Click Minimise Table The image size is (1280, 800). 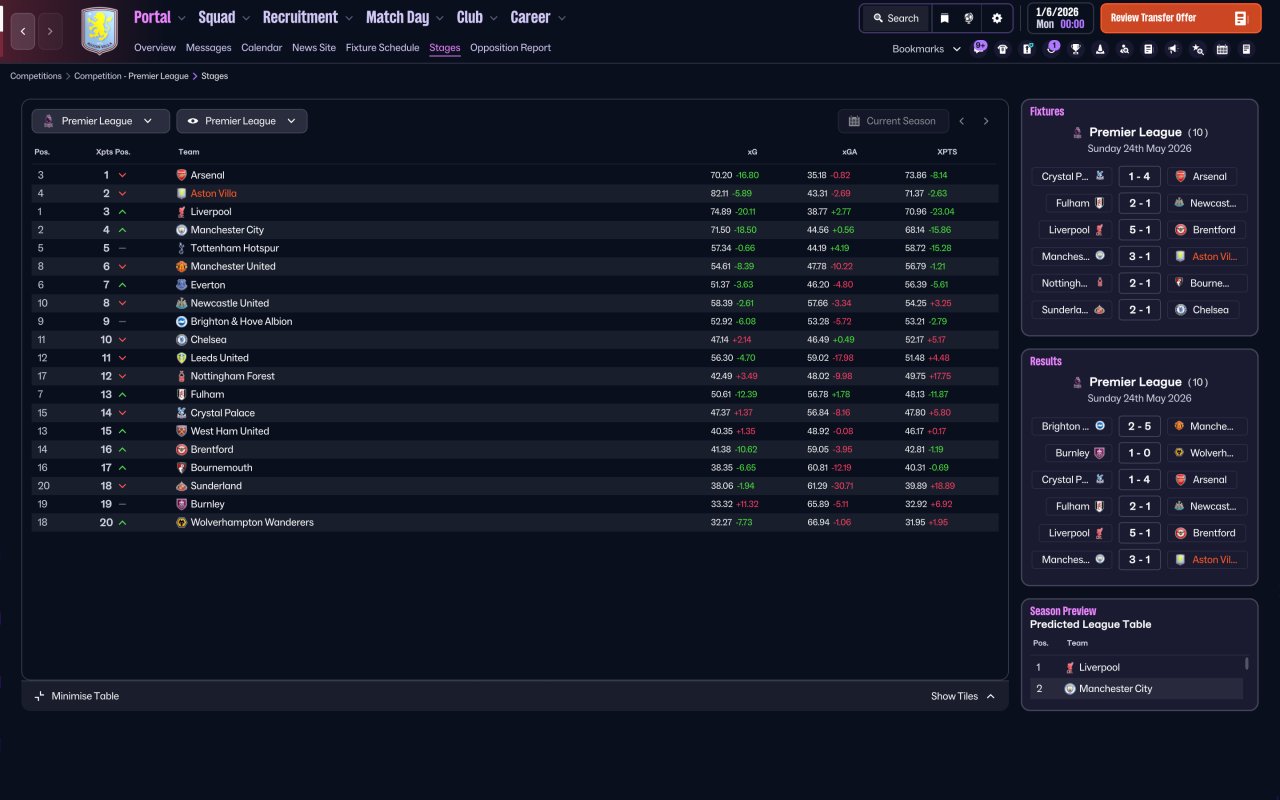coord(77,696)
